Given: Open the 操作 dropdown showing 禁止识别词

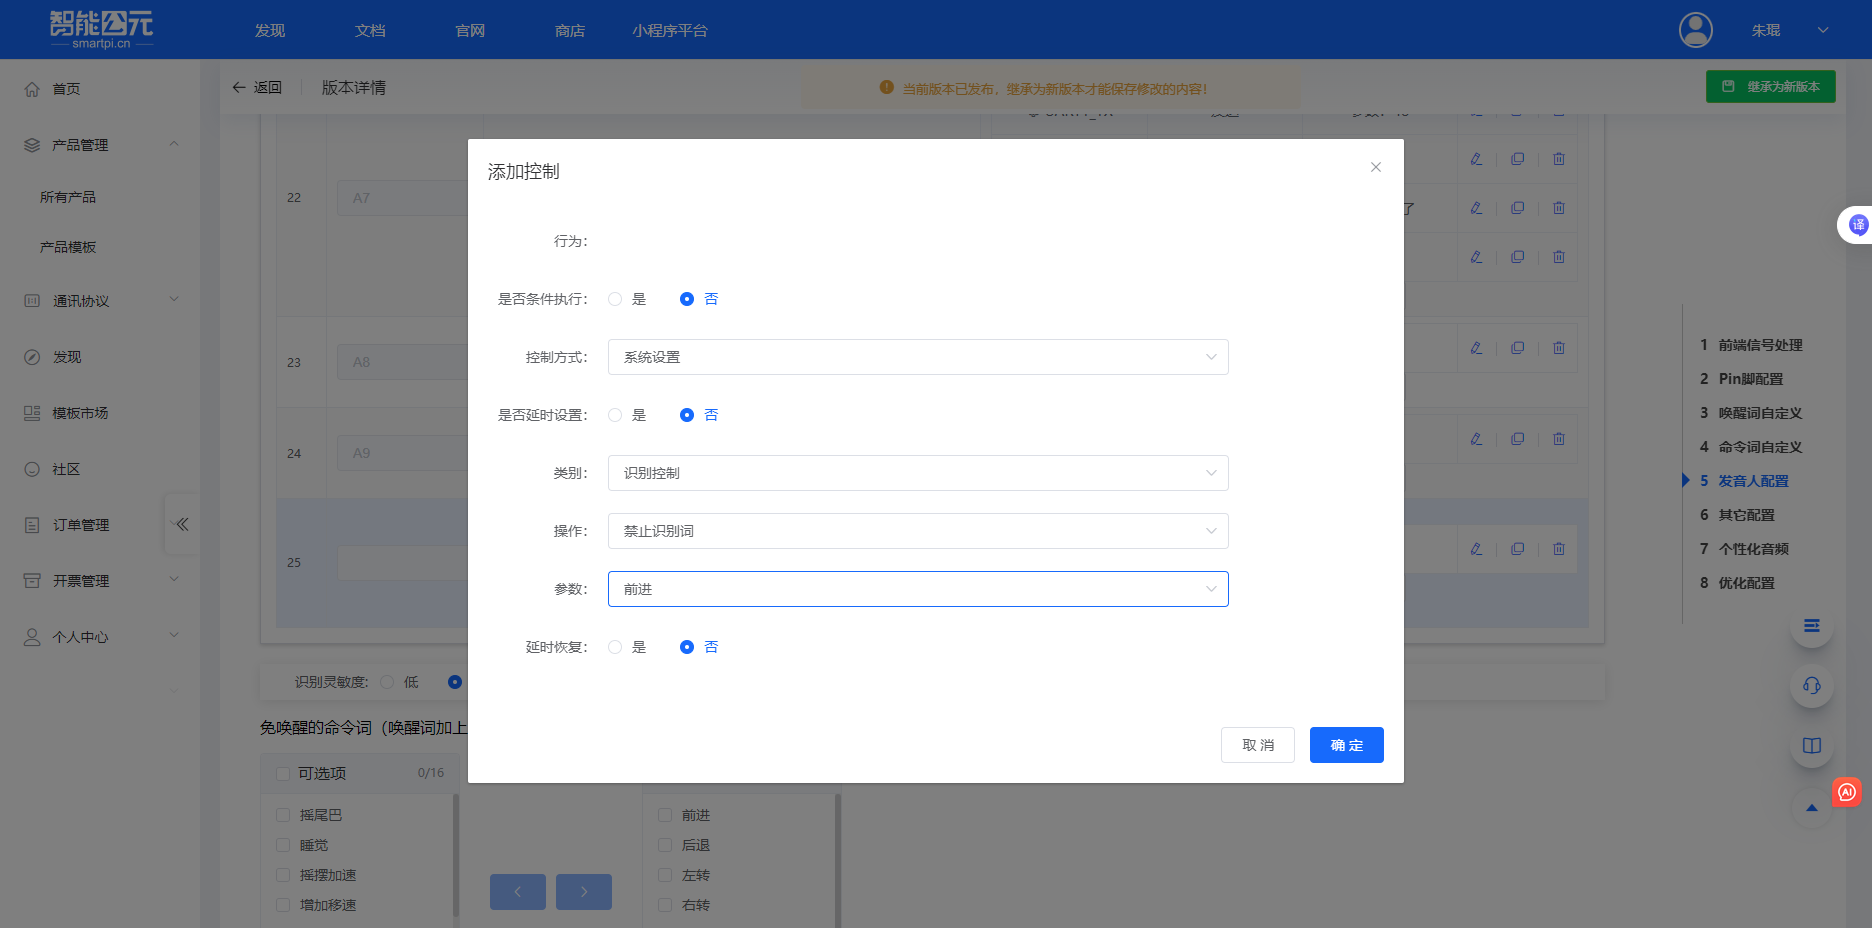Looking at the screenshot, I should point(917,531).
